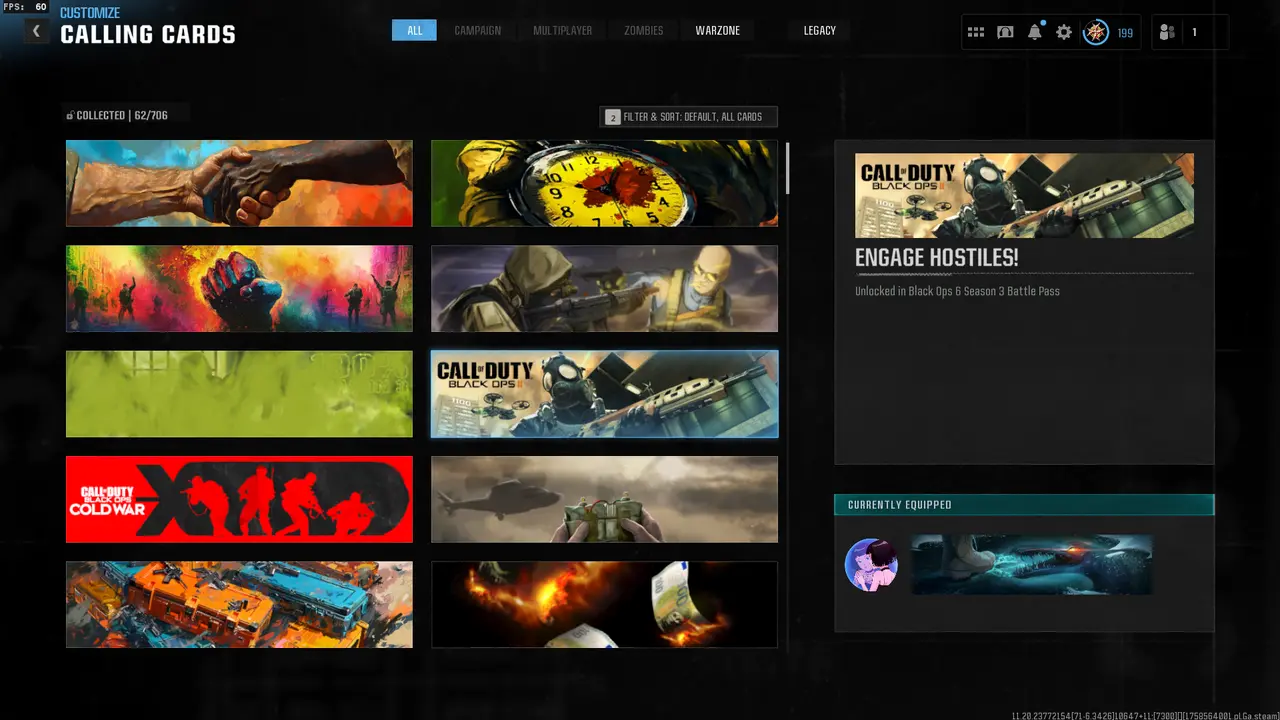Screen dimensions: 1280x720
Task: Select the green gas cloud calling card
Action: (x=239, y=394)
